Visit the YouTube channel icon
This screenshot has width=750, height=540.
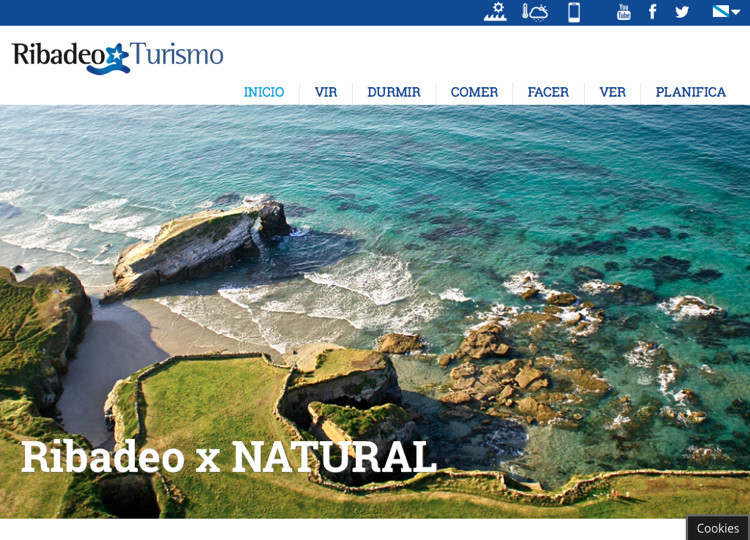pos(624,11)
